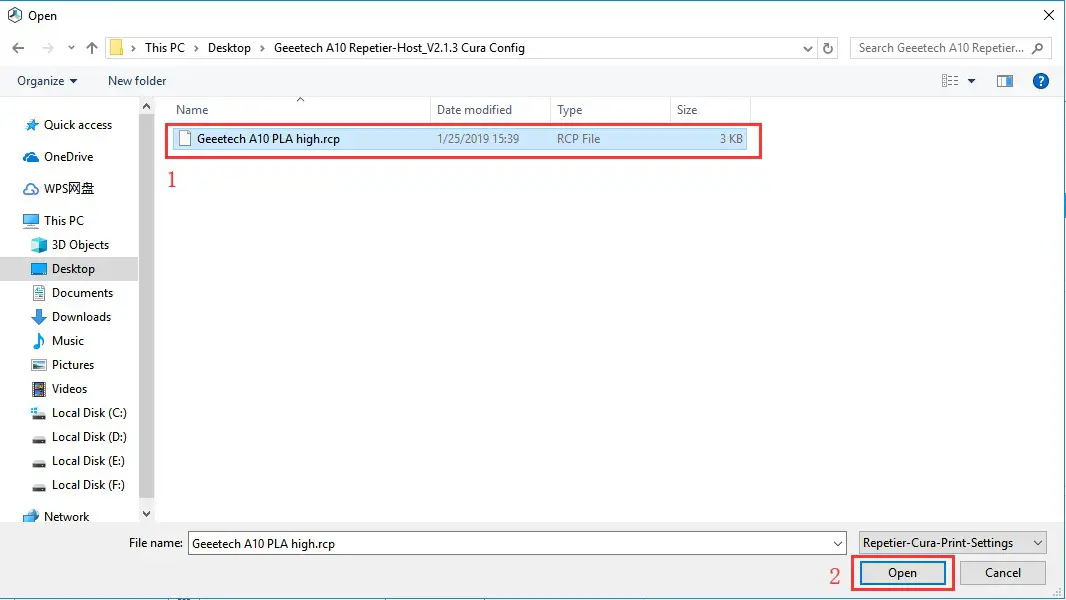Select Geeetech A10 PLA high.rcp file
This screenshot has height=600, width=1066.
460,139
